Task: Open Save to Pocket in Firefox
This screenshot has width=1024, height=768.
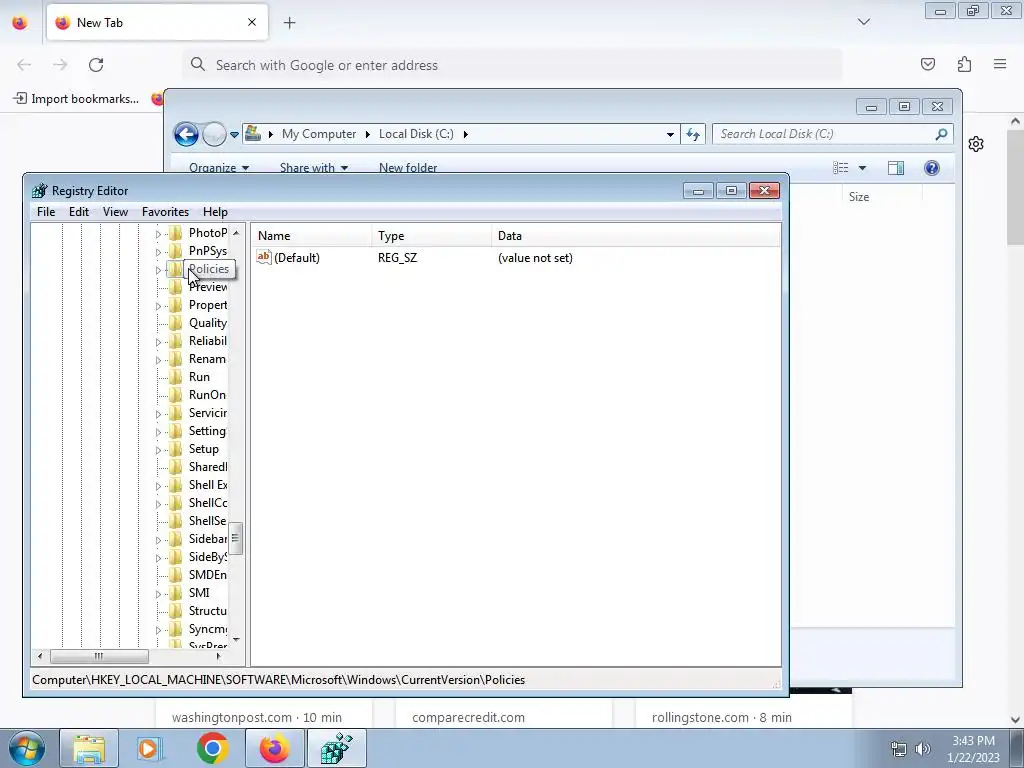Action: click(928, 64)
